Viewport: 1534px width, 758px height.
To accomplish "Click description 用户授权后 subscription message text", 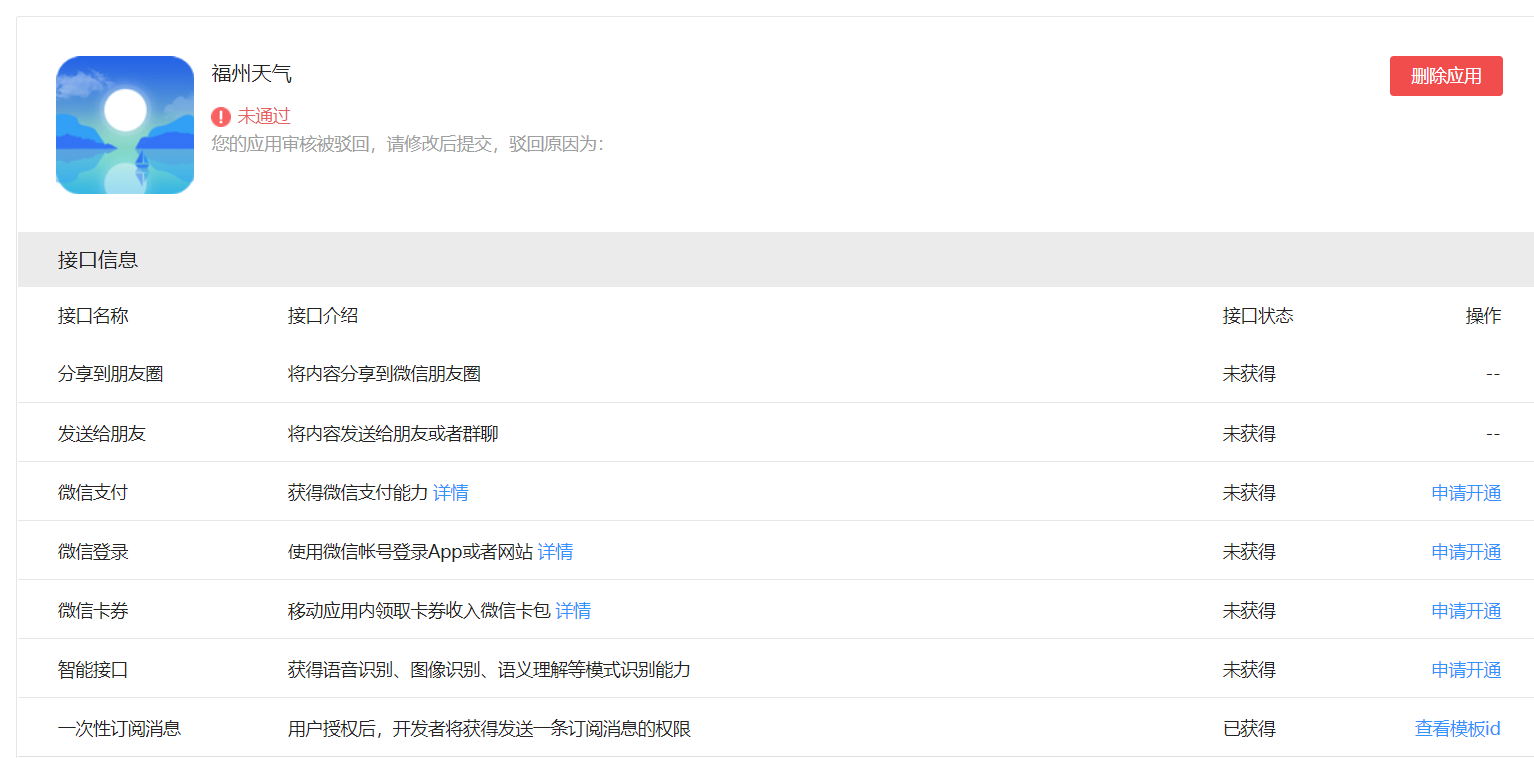I will (490, 729).
